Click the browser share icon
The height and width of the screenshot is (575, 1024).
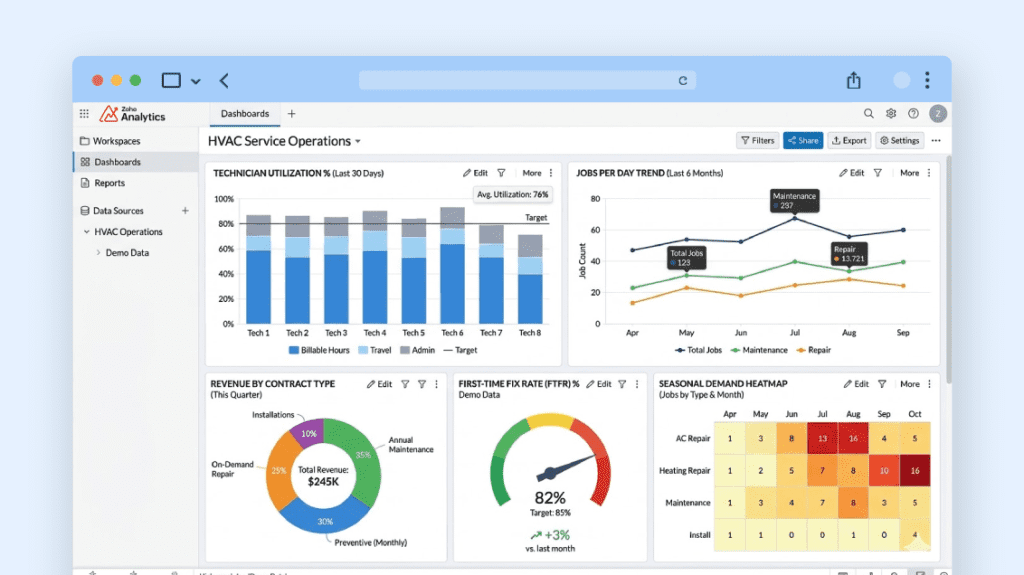tap(853, 81)
